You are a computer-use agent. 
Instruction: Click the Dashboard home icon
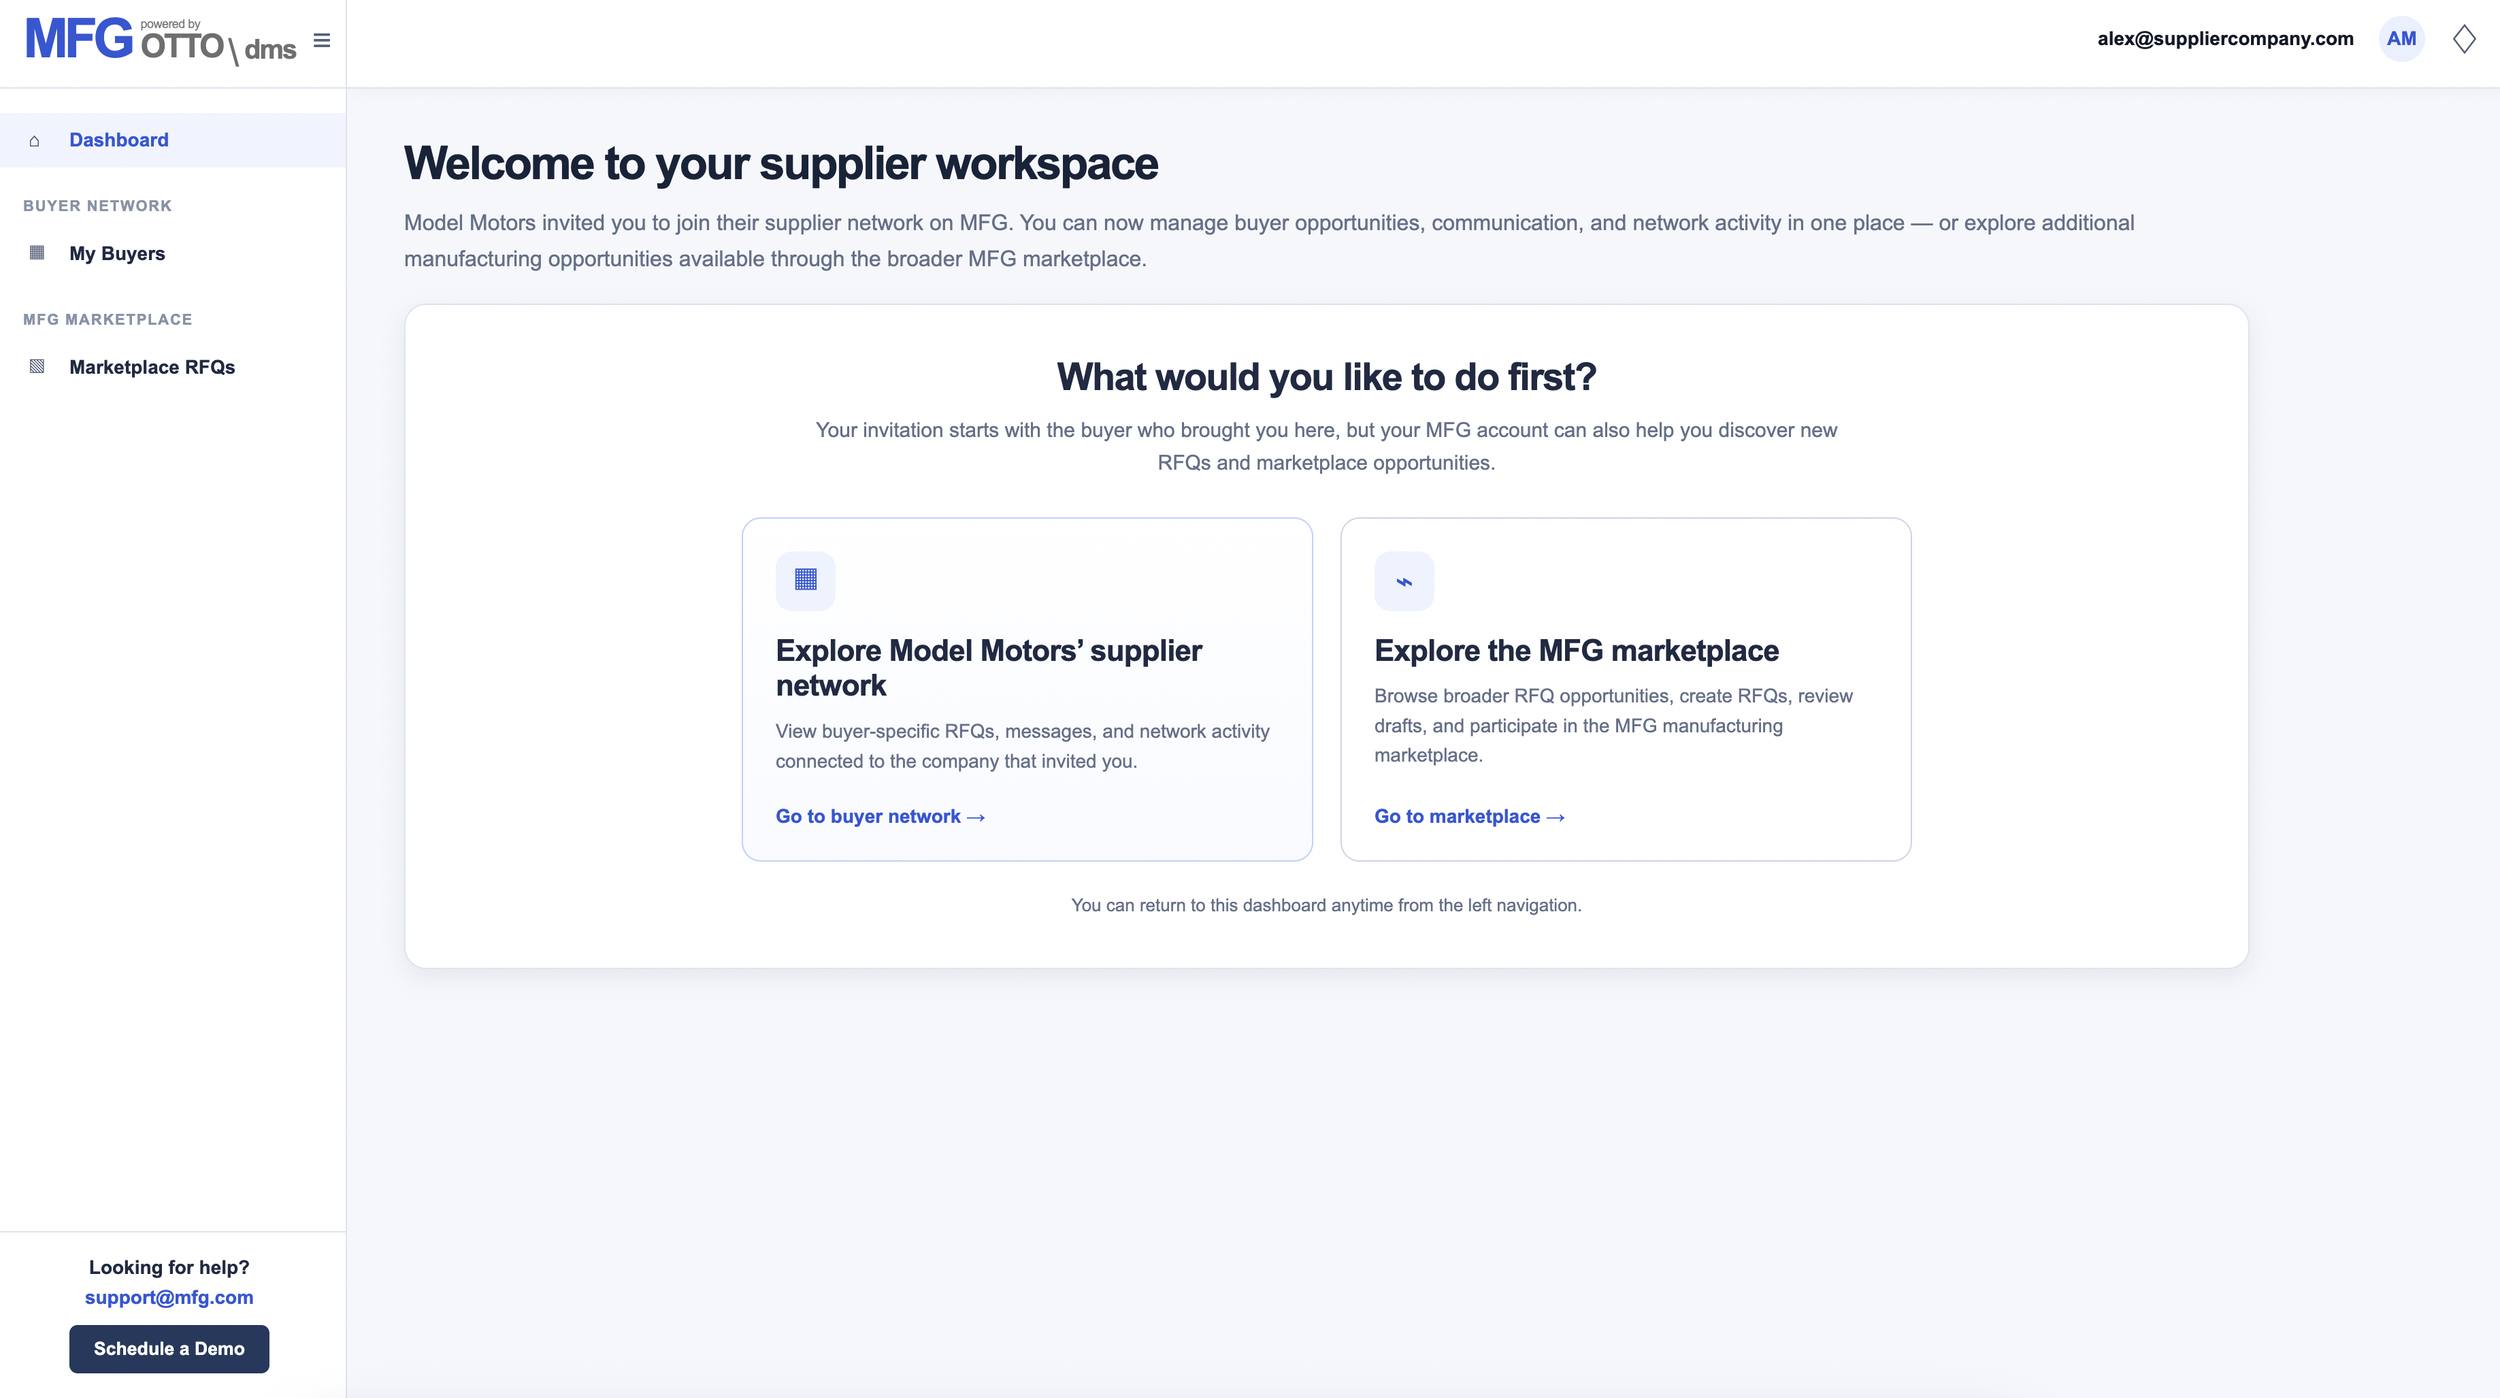35,141
